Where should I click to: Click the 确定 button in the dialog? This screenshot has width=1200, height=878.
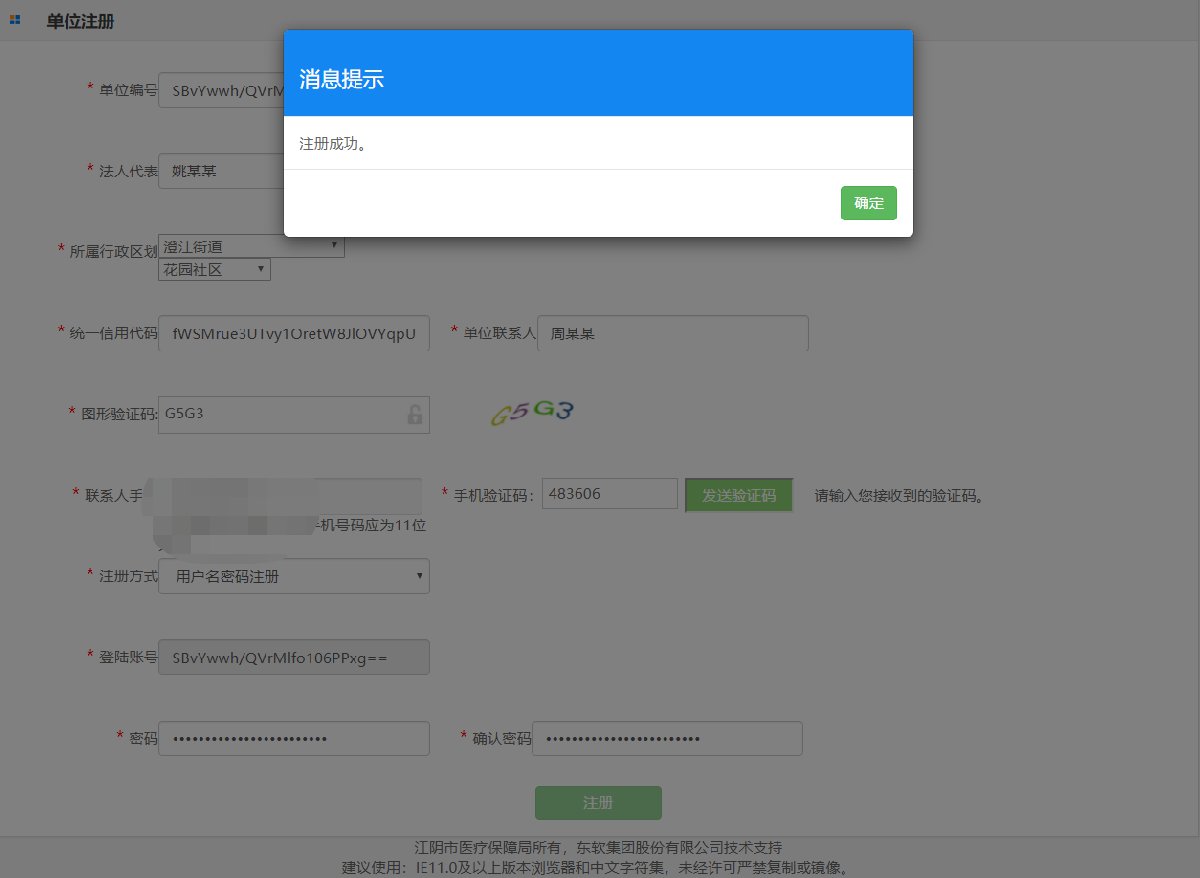click(868, 203)
